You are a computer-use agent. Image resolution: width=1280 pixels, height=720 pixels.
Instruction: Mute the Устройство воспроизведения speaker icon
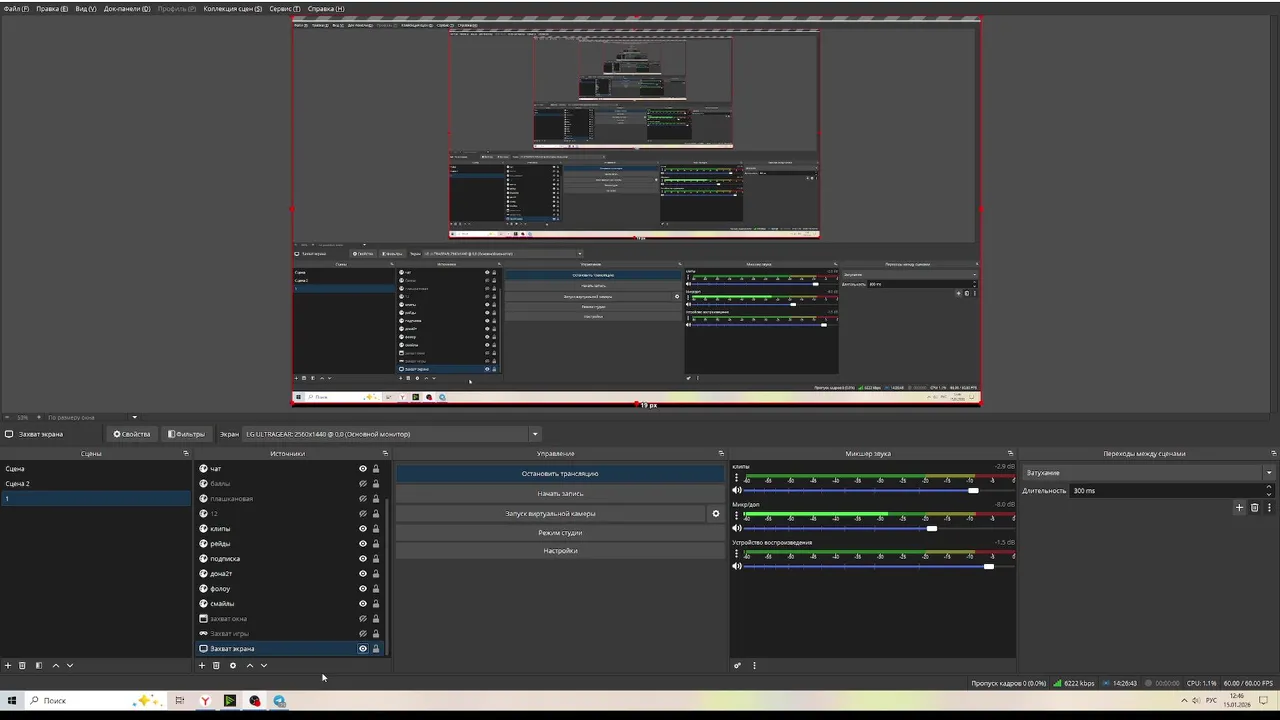pos(737,566)
